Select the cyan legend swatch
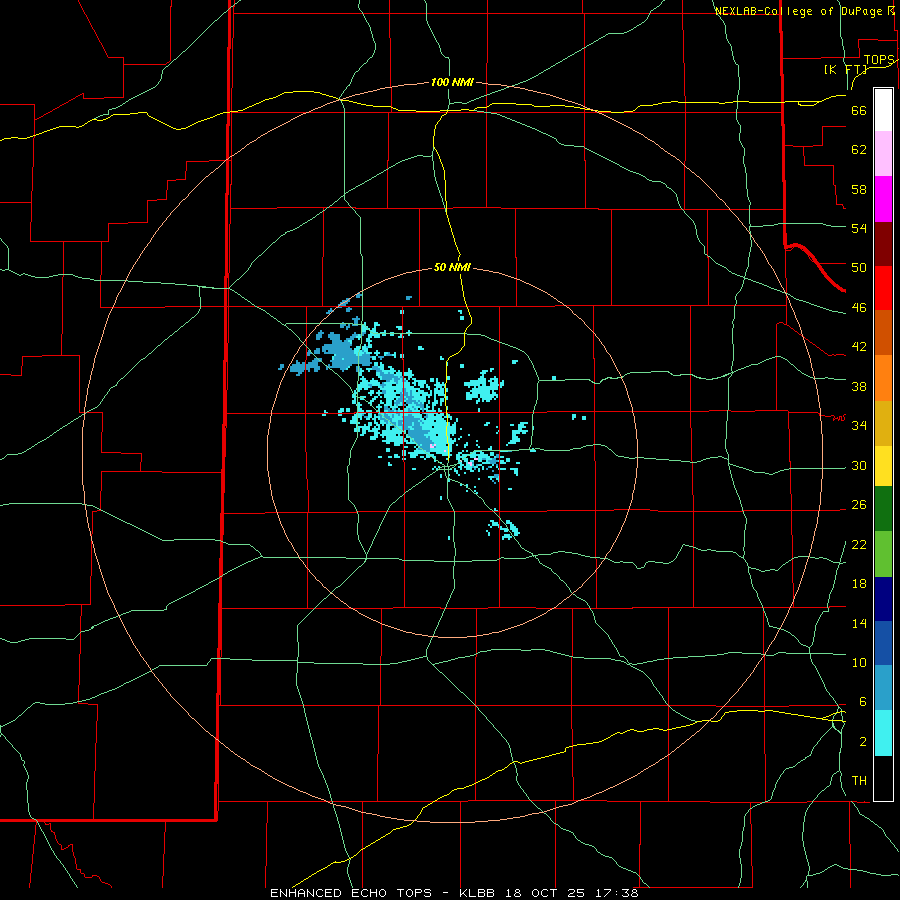 point(883,733)
